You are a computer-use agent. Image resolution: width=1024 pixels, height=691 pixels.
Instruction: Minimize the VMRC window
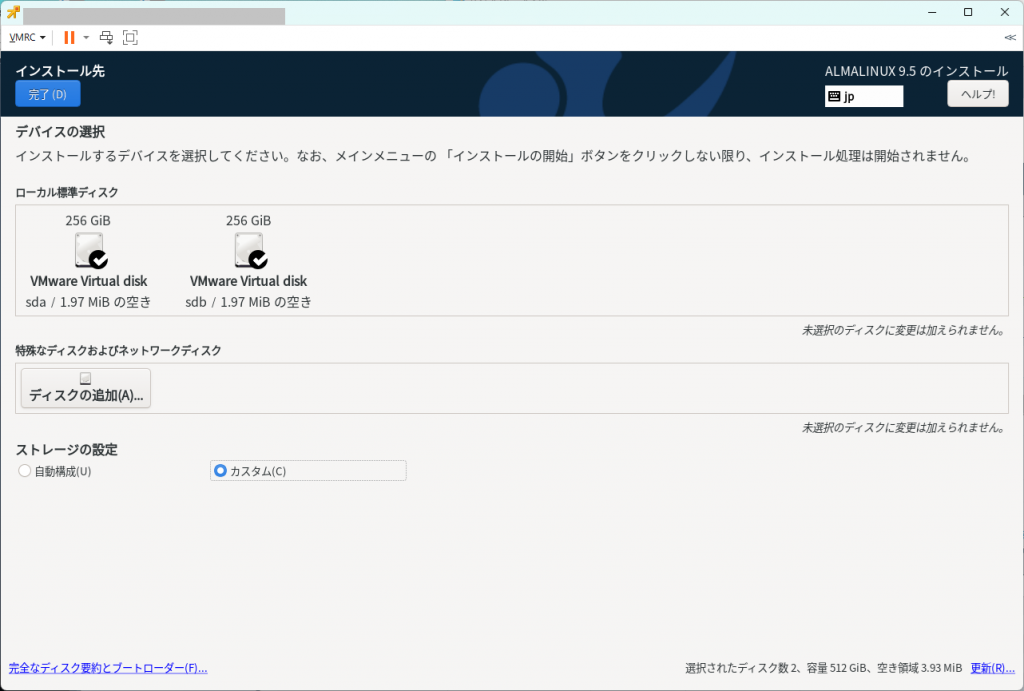[932, 12]
